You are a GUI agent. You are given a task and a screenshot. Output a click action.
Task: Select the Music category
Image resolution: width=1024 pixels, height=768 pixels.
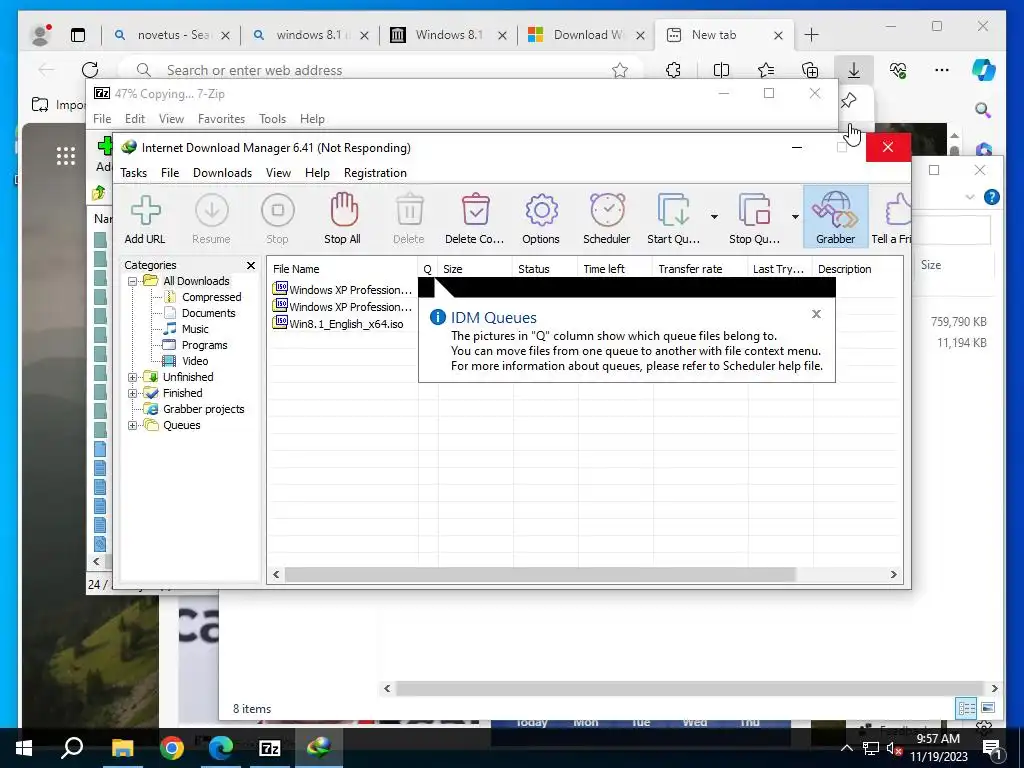195,329
